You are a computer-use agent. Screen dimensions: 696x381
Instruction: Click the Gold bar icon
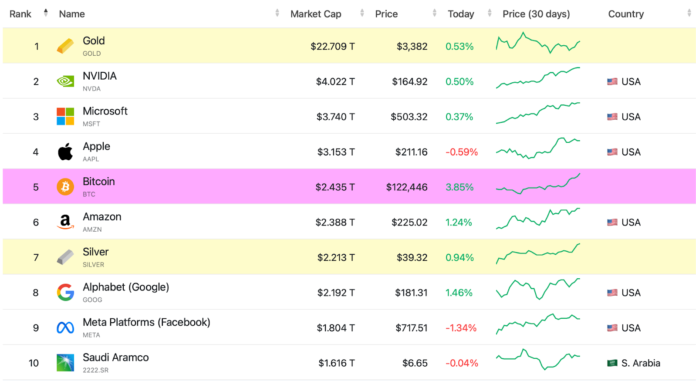tap(65, 46)
